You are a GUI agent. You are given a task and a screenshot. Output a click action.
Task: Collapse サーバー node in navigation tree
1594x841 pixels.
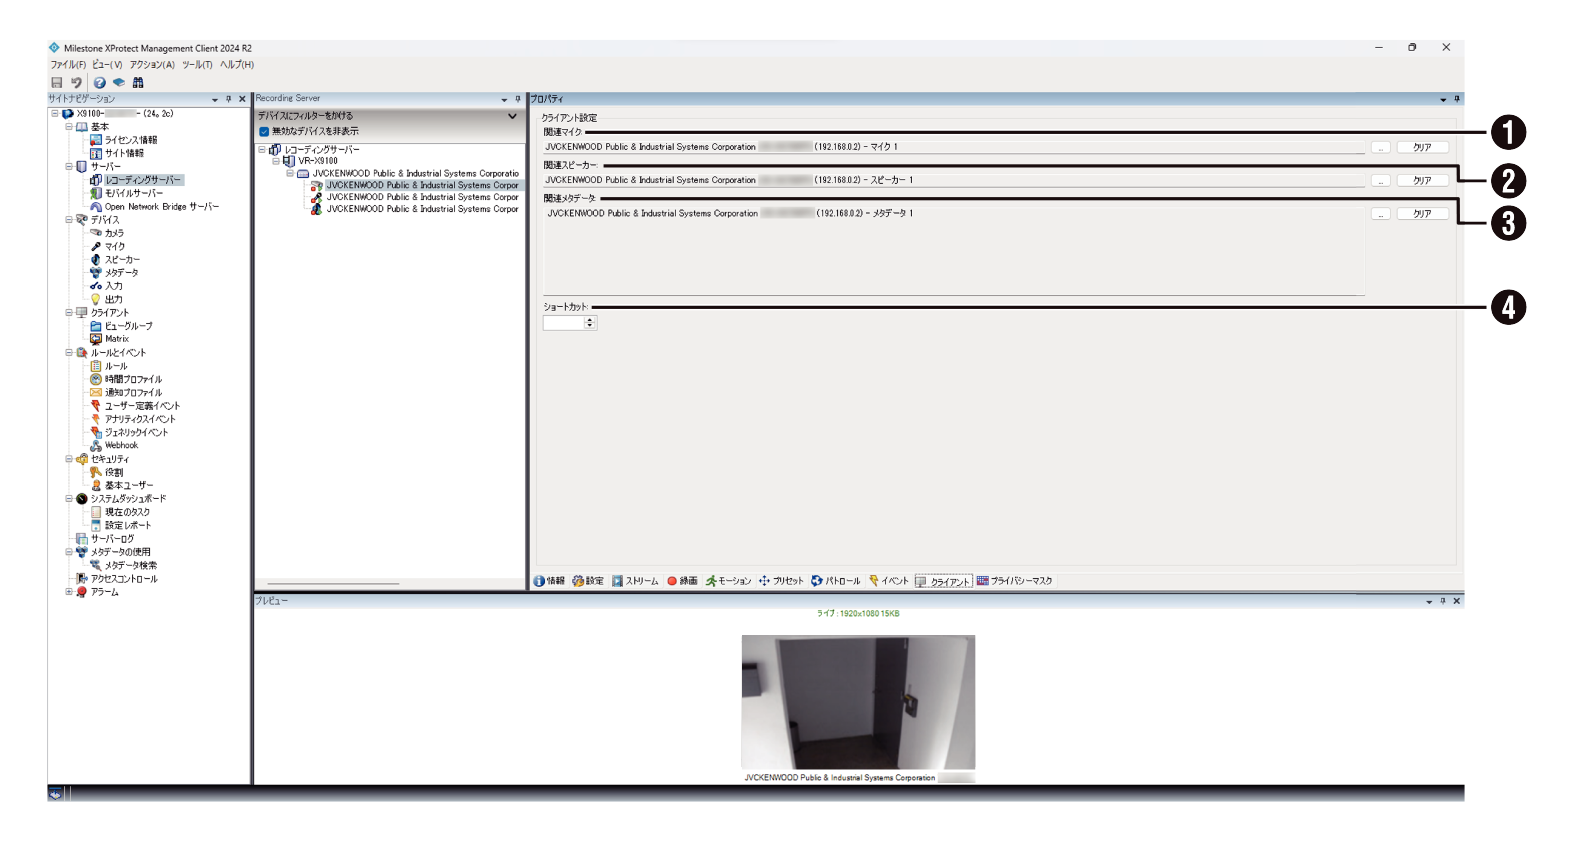69,166
